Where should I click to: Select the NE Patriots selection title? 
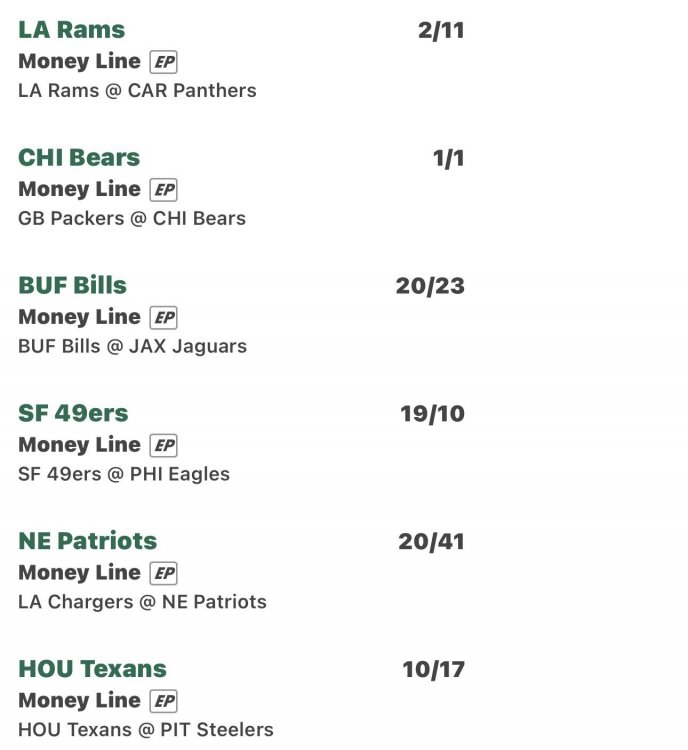(x=88, y=542)
